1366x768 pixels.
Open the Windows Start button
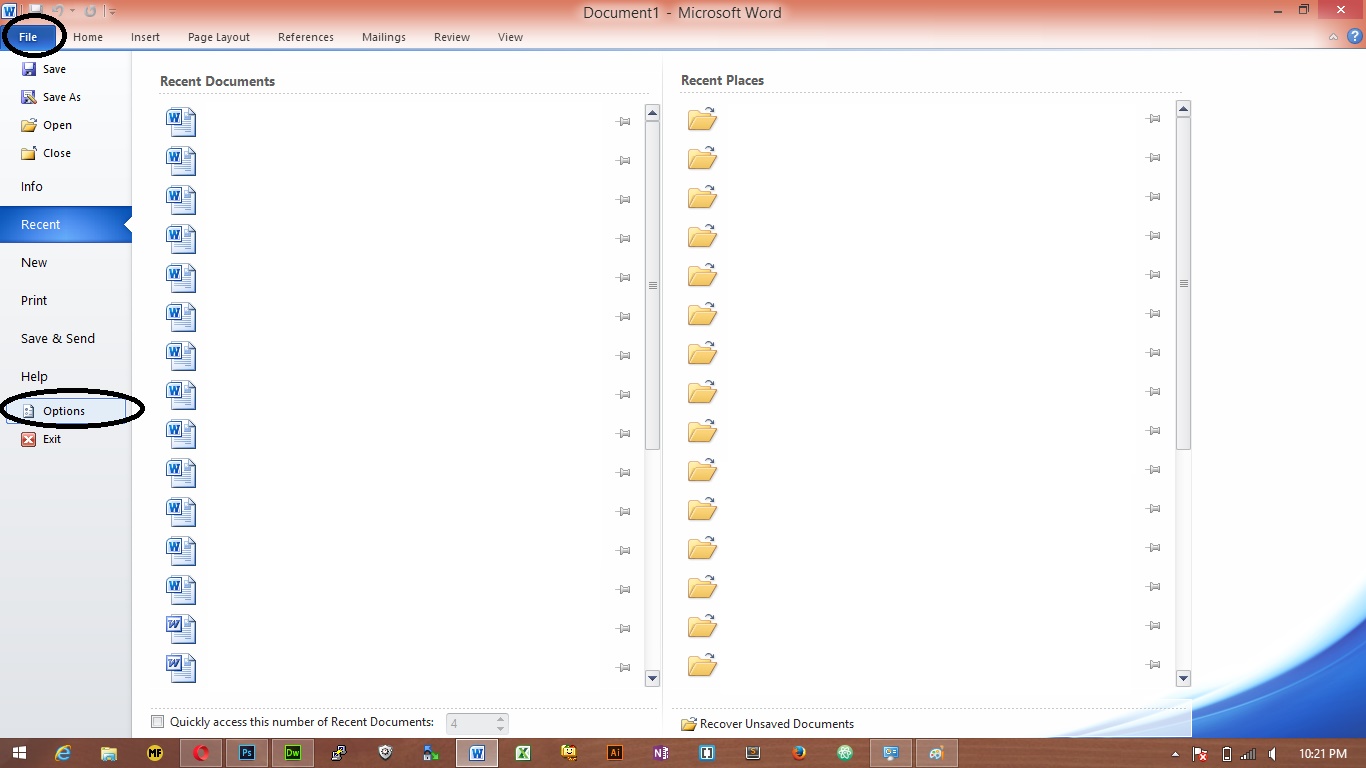coord(19,753)
